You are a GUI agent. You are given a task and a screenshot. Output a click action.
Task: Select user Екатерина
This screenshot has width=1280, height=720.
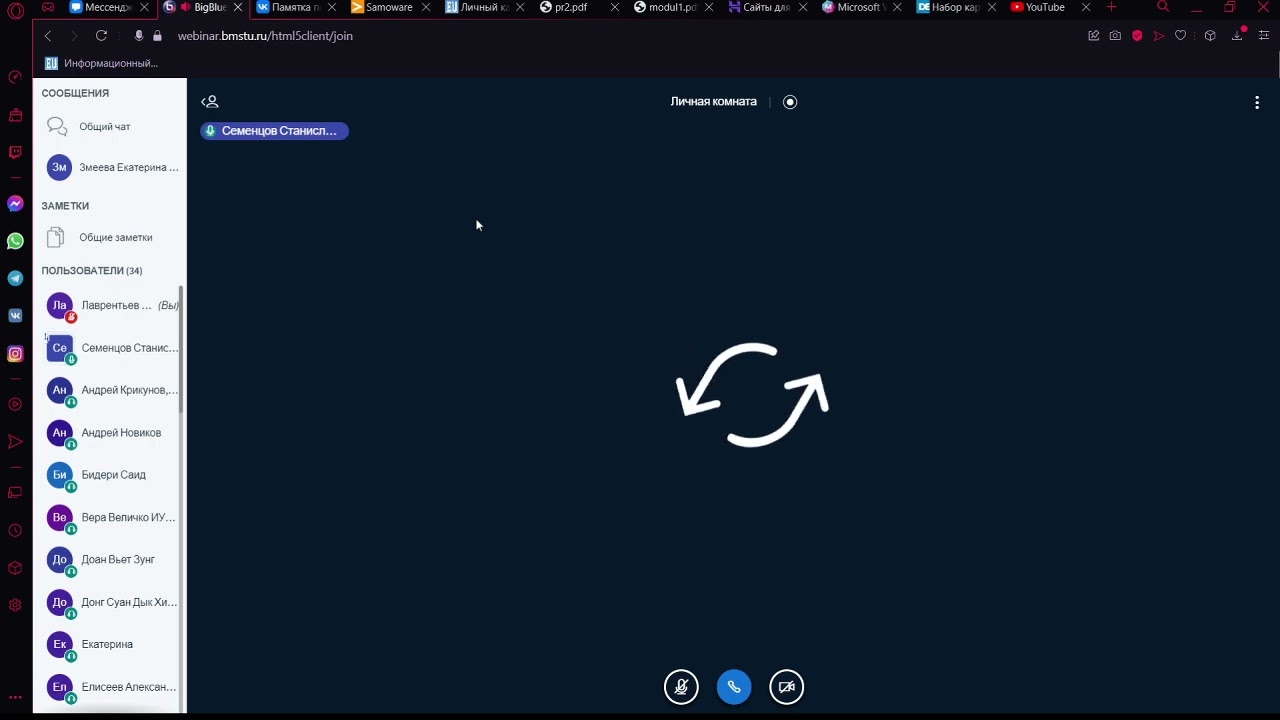(x=110, y=645)
